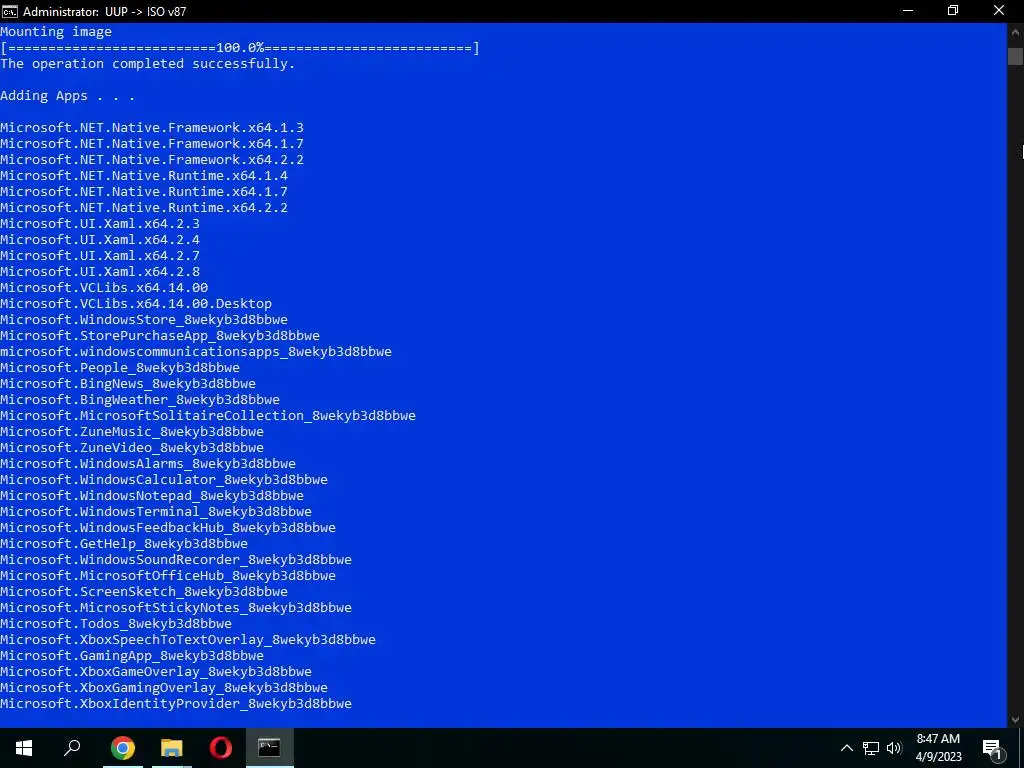Click the Microsoft.WindowsNotepad line
Screen dimensions: 1024x768
coord(152,496)
